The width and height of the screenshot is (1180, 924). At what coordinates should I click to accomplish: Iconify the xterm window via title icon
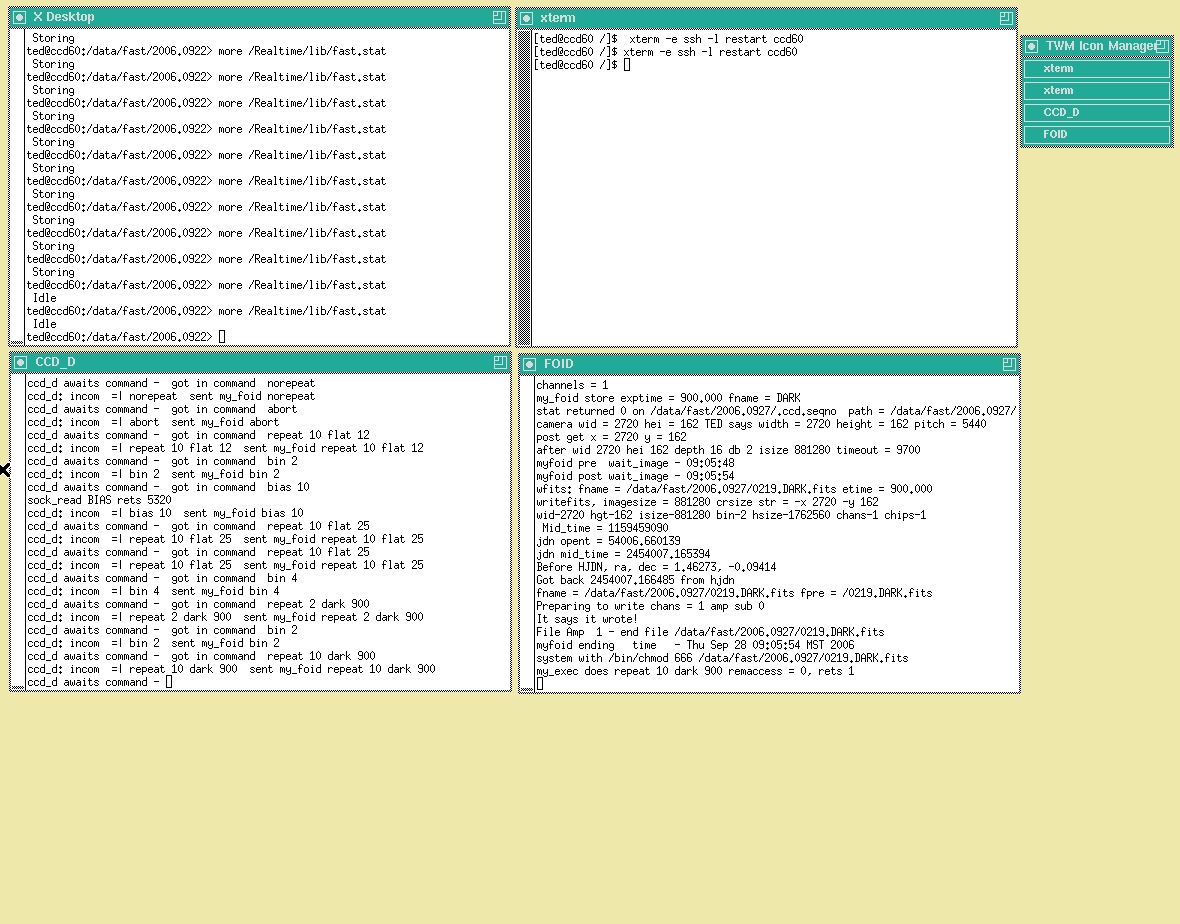coord(527,18)
